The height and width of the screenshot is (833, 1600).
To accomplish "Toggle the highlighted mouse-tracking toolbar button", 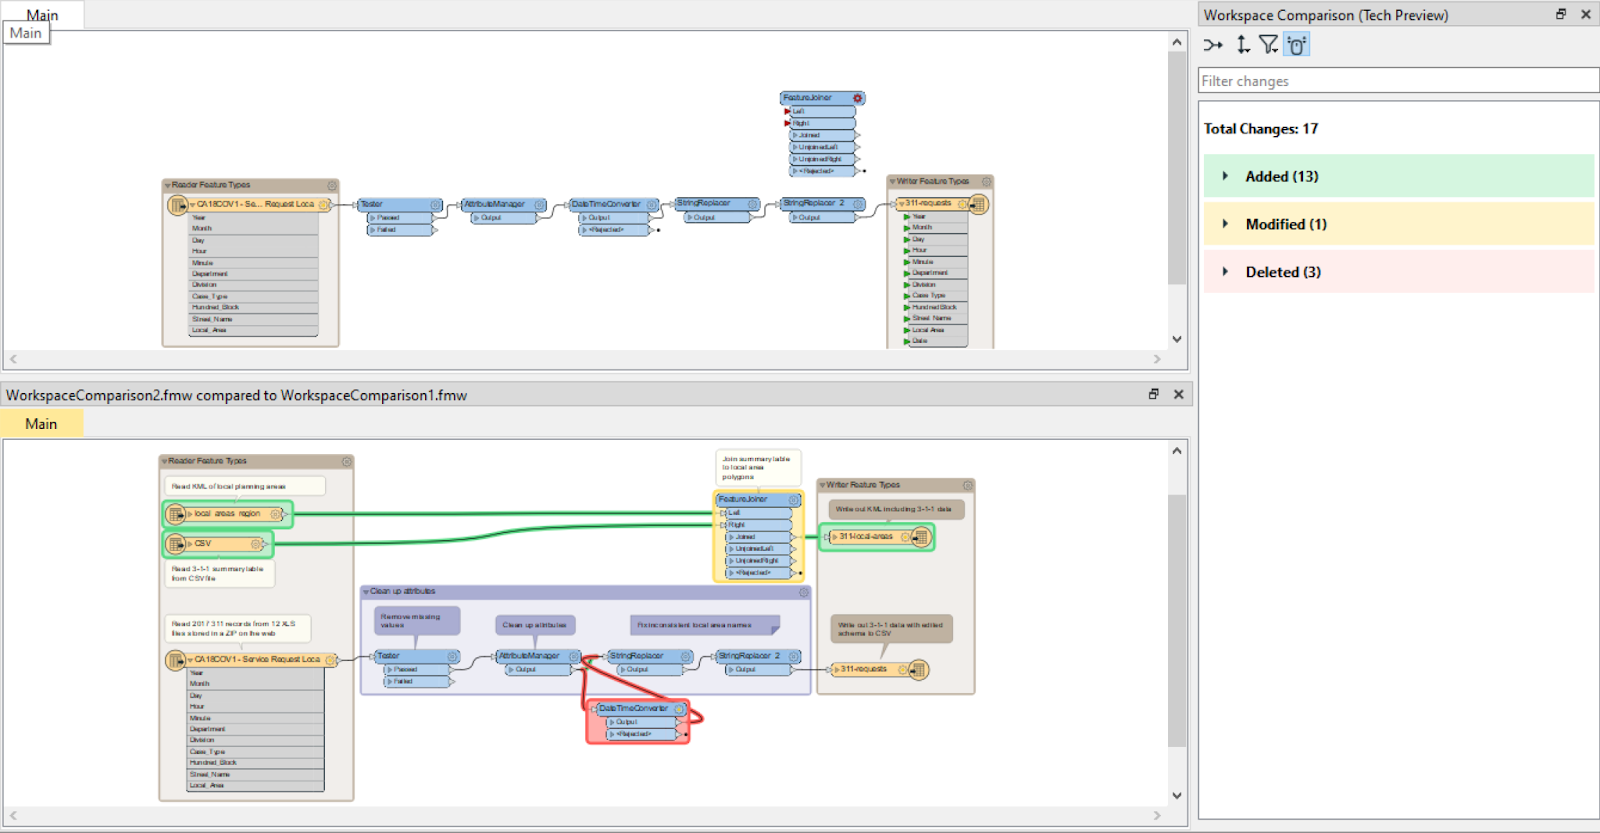I will (x=1297, y=45).
